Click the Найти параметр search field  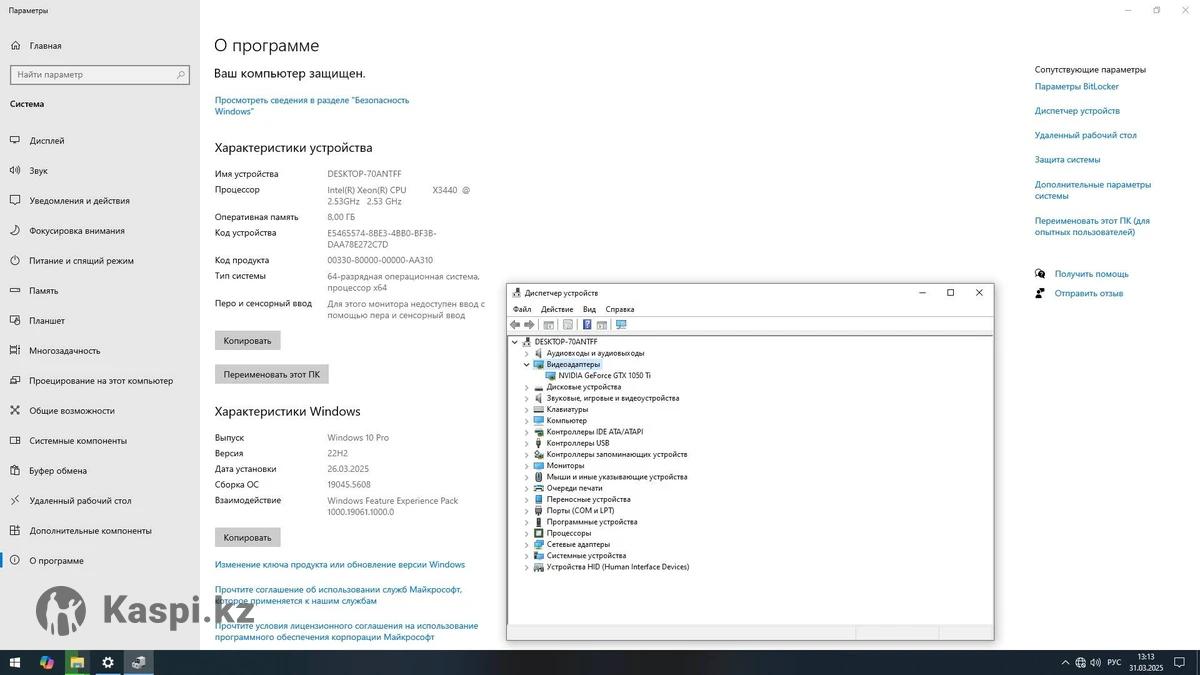[x=100, y=75]
